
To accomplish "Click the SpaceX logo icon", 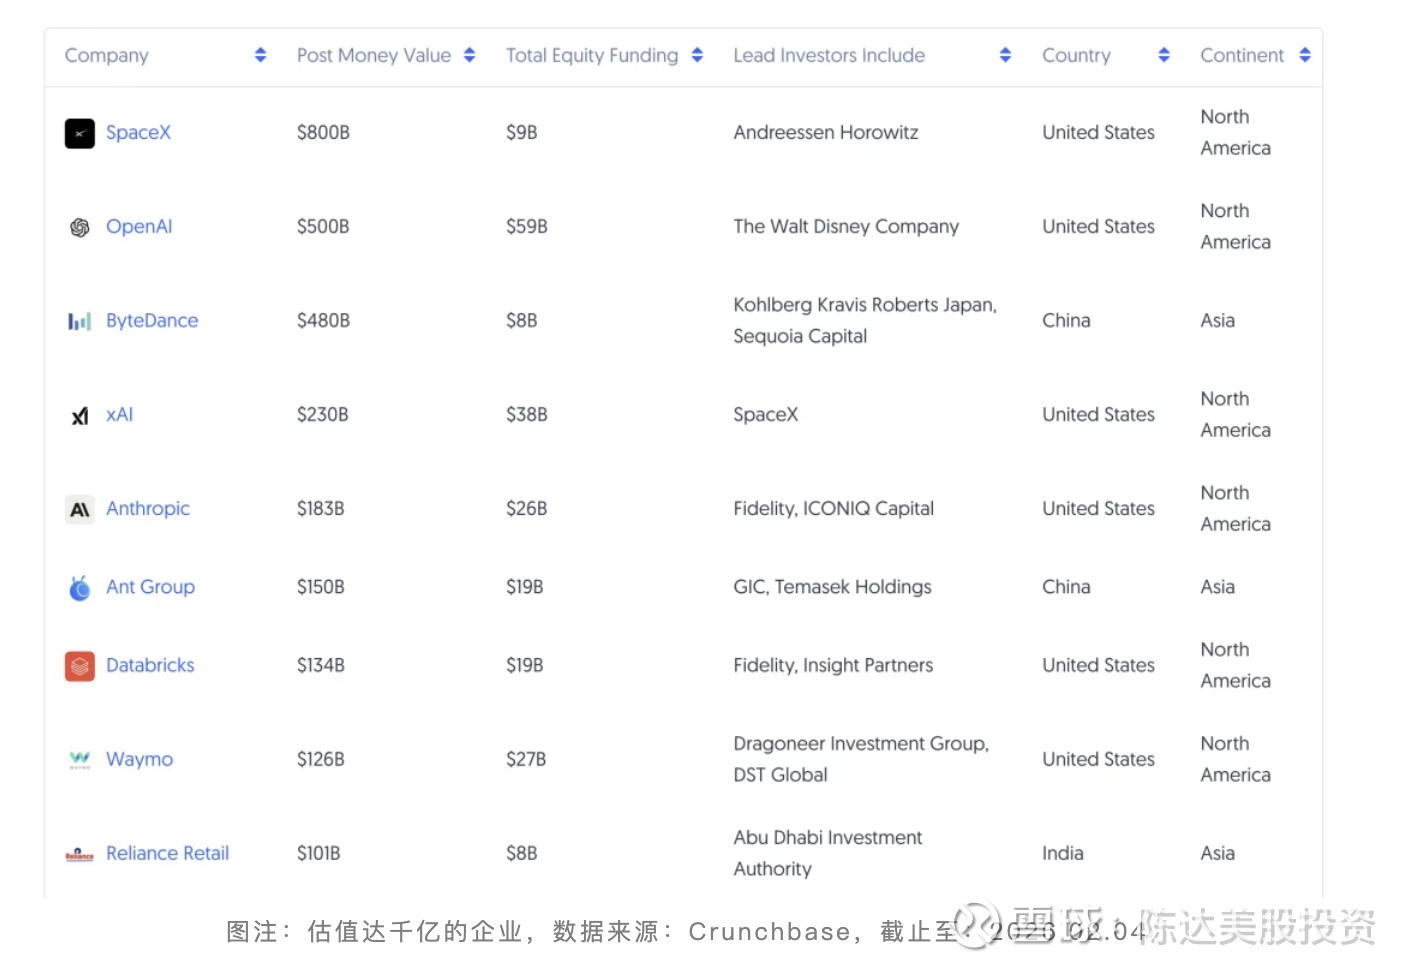I will pos(80,133).
